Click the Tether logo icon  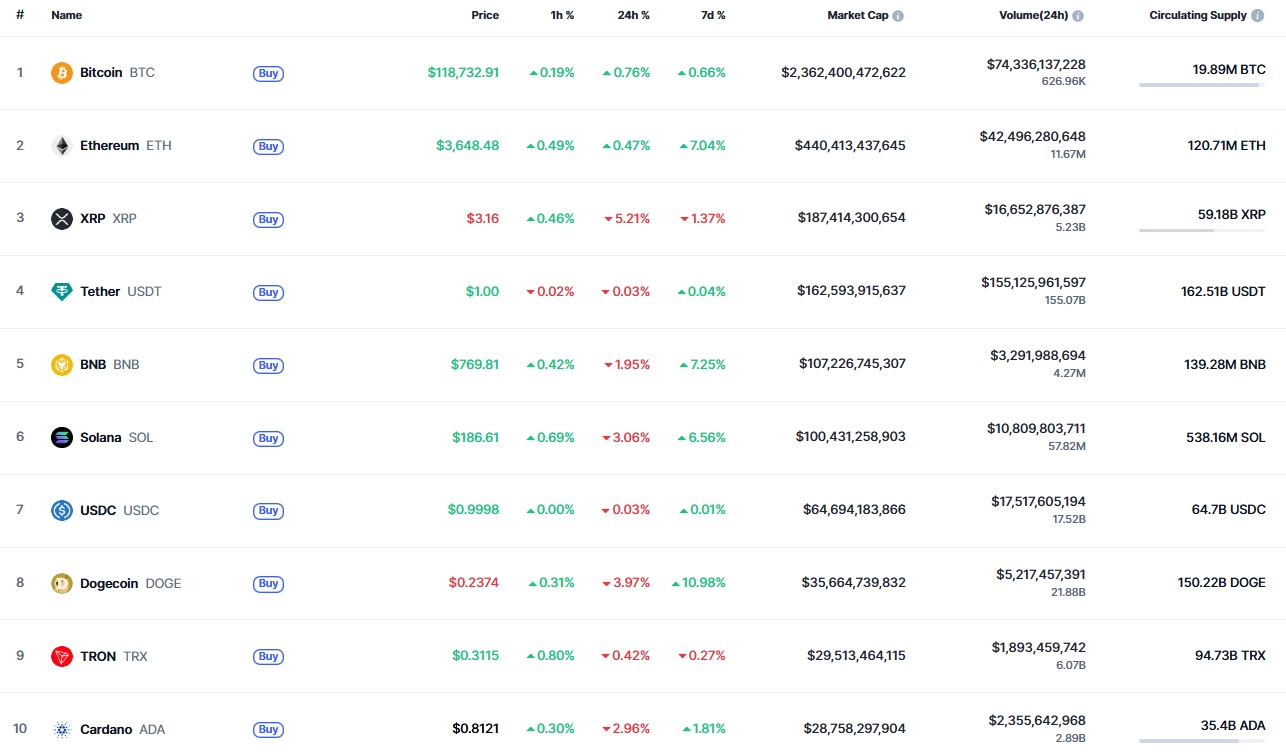62,292
